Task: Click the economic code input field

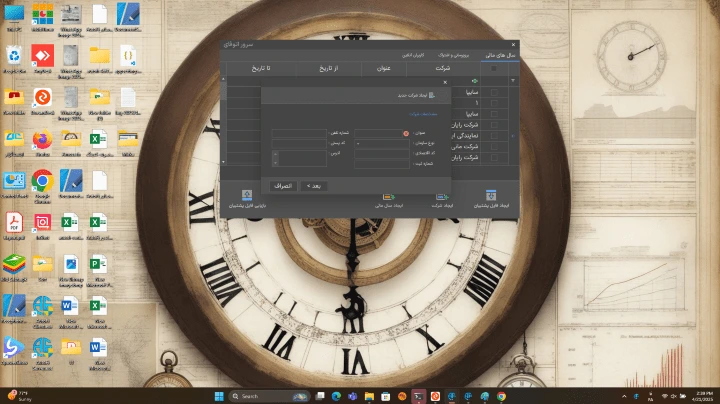Action: point(382,153)
